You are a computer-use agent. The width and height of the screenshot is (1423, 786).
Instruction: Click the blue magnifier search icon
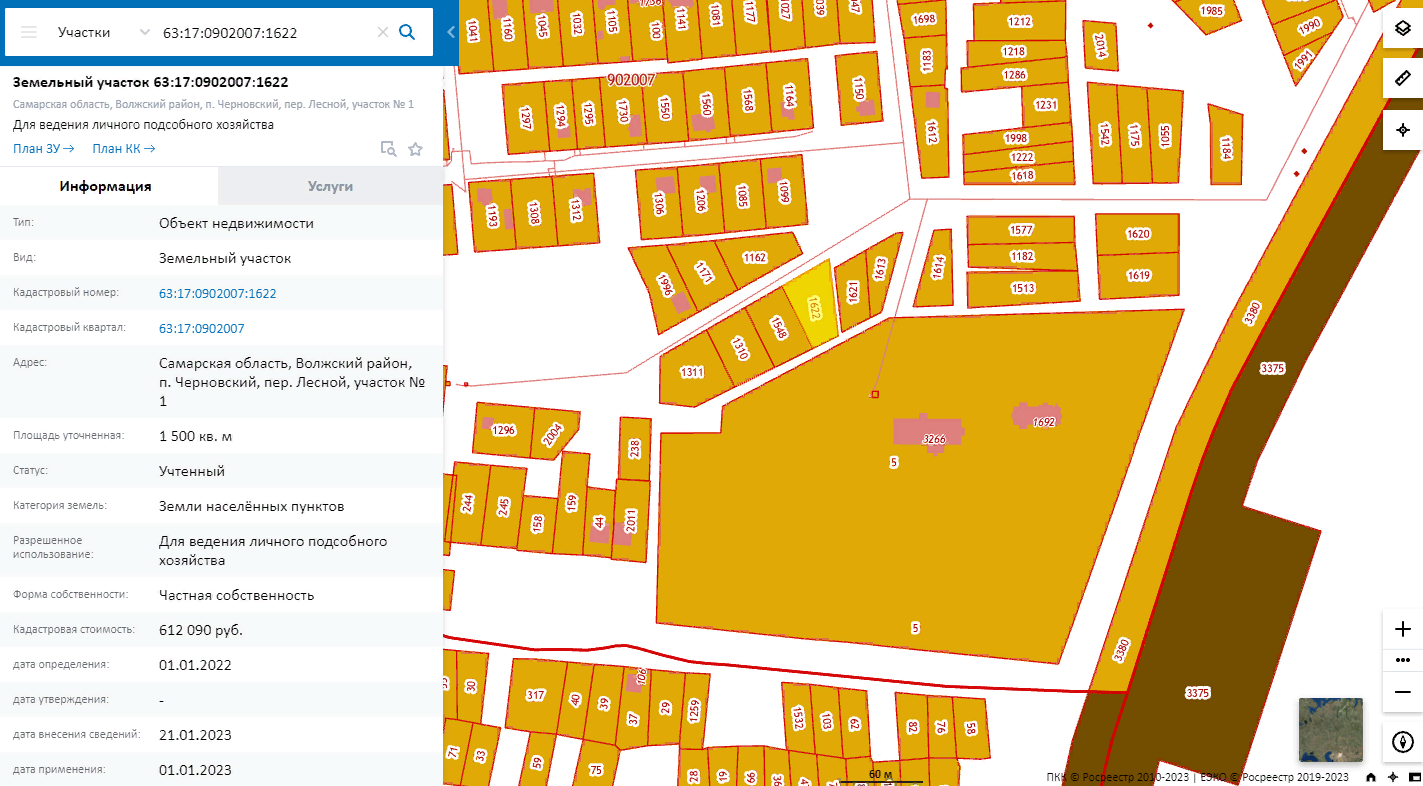407,32
